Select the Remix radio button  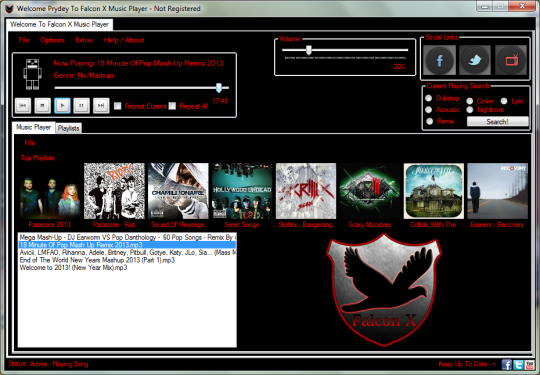point(429,121)
